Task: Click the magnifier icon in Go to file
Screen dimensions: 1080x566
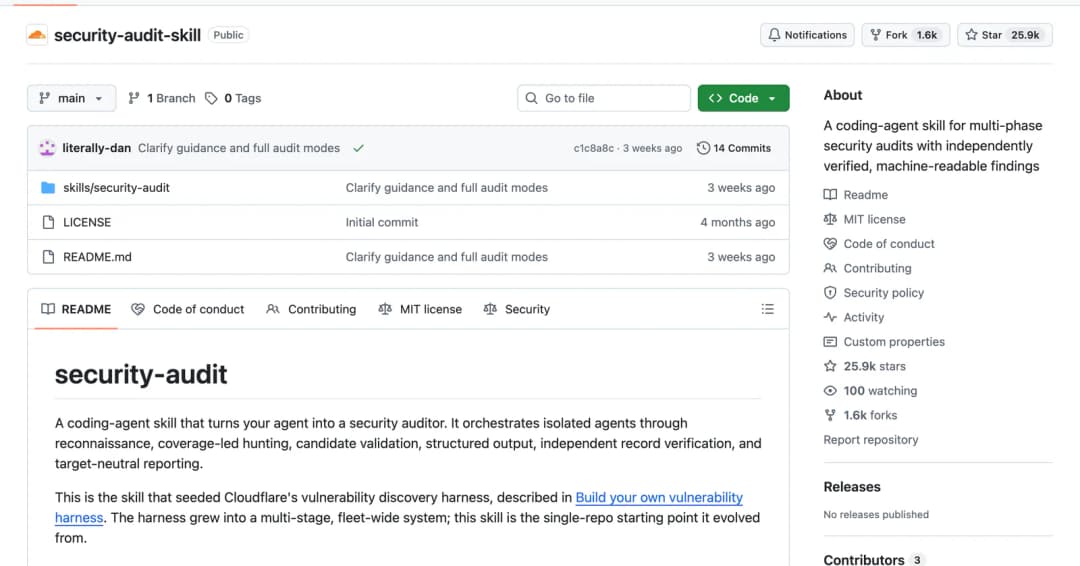Action: click(531, 98)
